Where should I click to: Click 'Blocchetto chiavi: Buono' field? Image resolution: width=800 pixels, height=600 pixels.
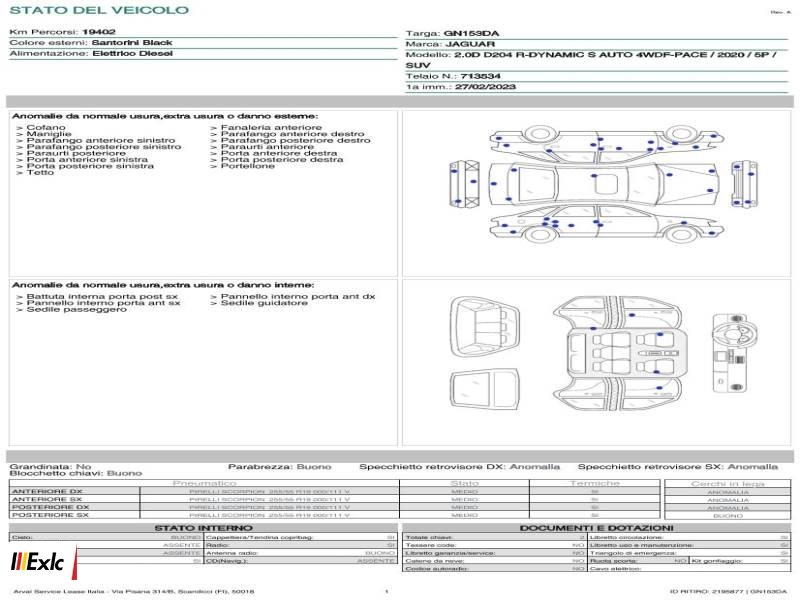[76, 473]
